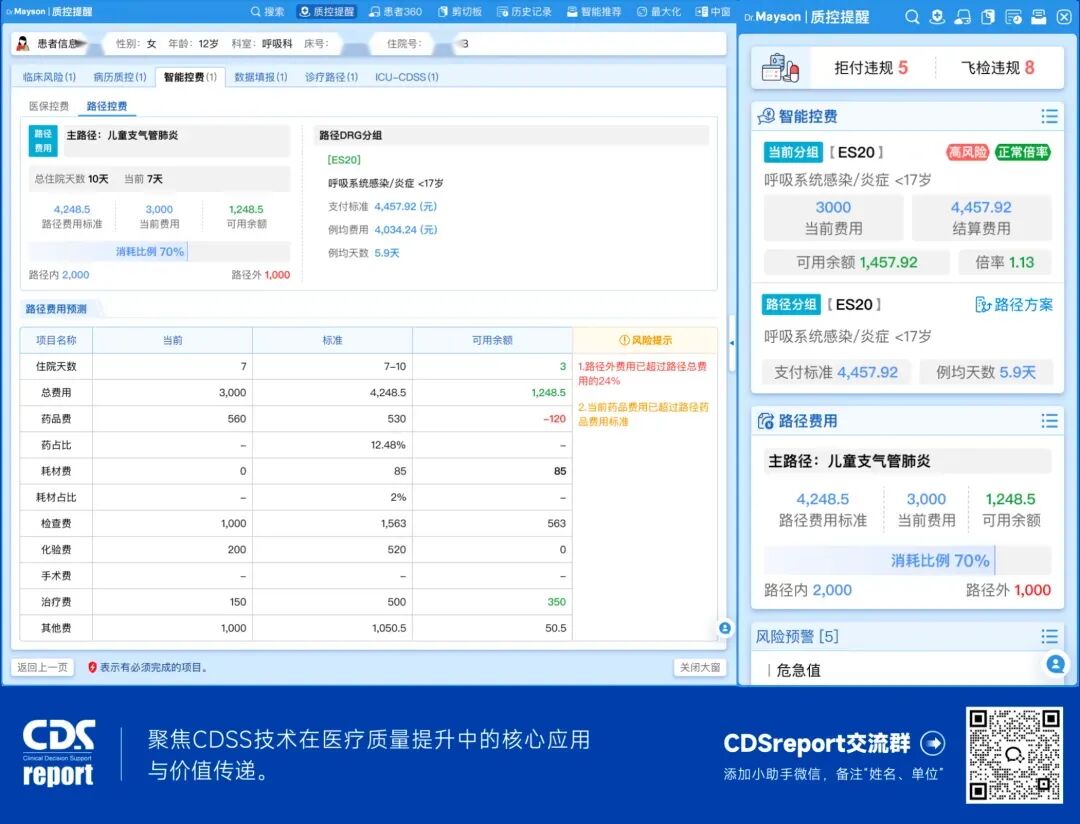The width and height of the screenshot is (1080, 824).
Task: Click the 返回上一页 button
Action: click(x=41, y=665)
